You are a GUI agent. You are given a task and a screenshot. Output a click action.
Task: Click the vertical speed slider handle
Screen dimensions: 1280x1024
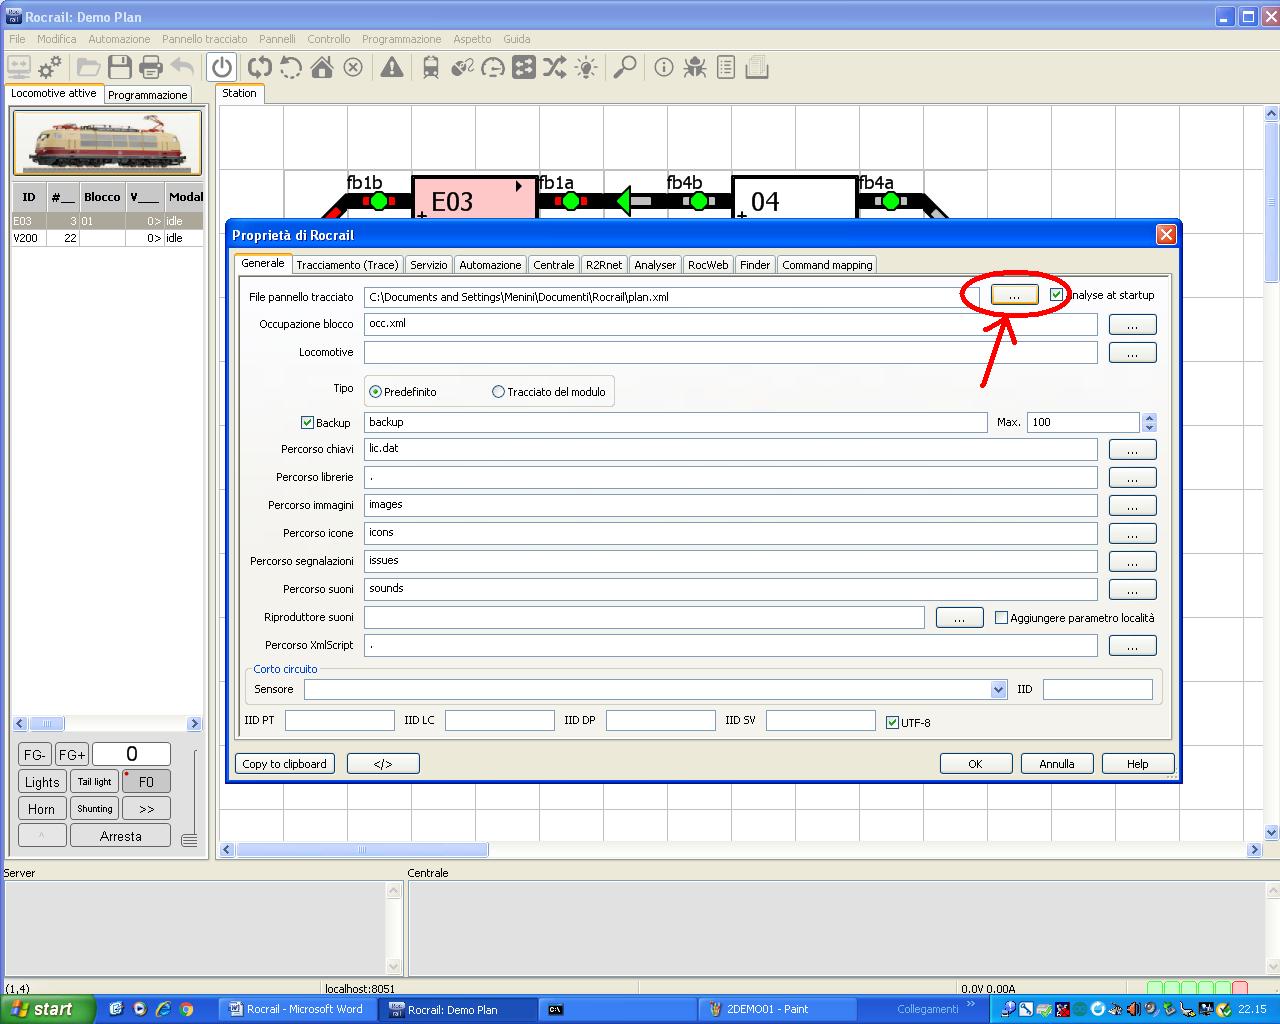(189, 840)
